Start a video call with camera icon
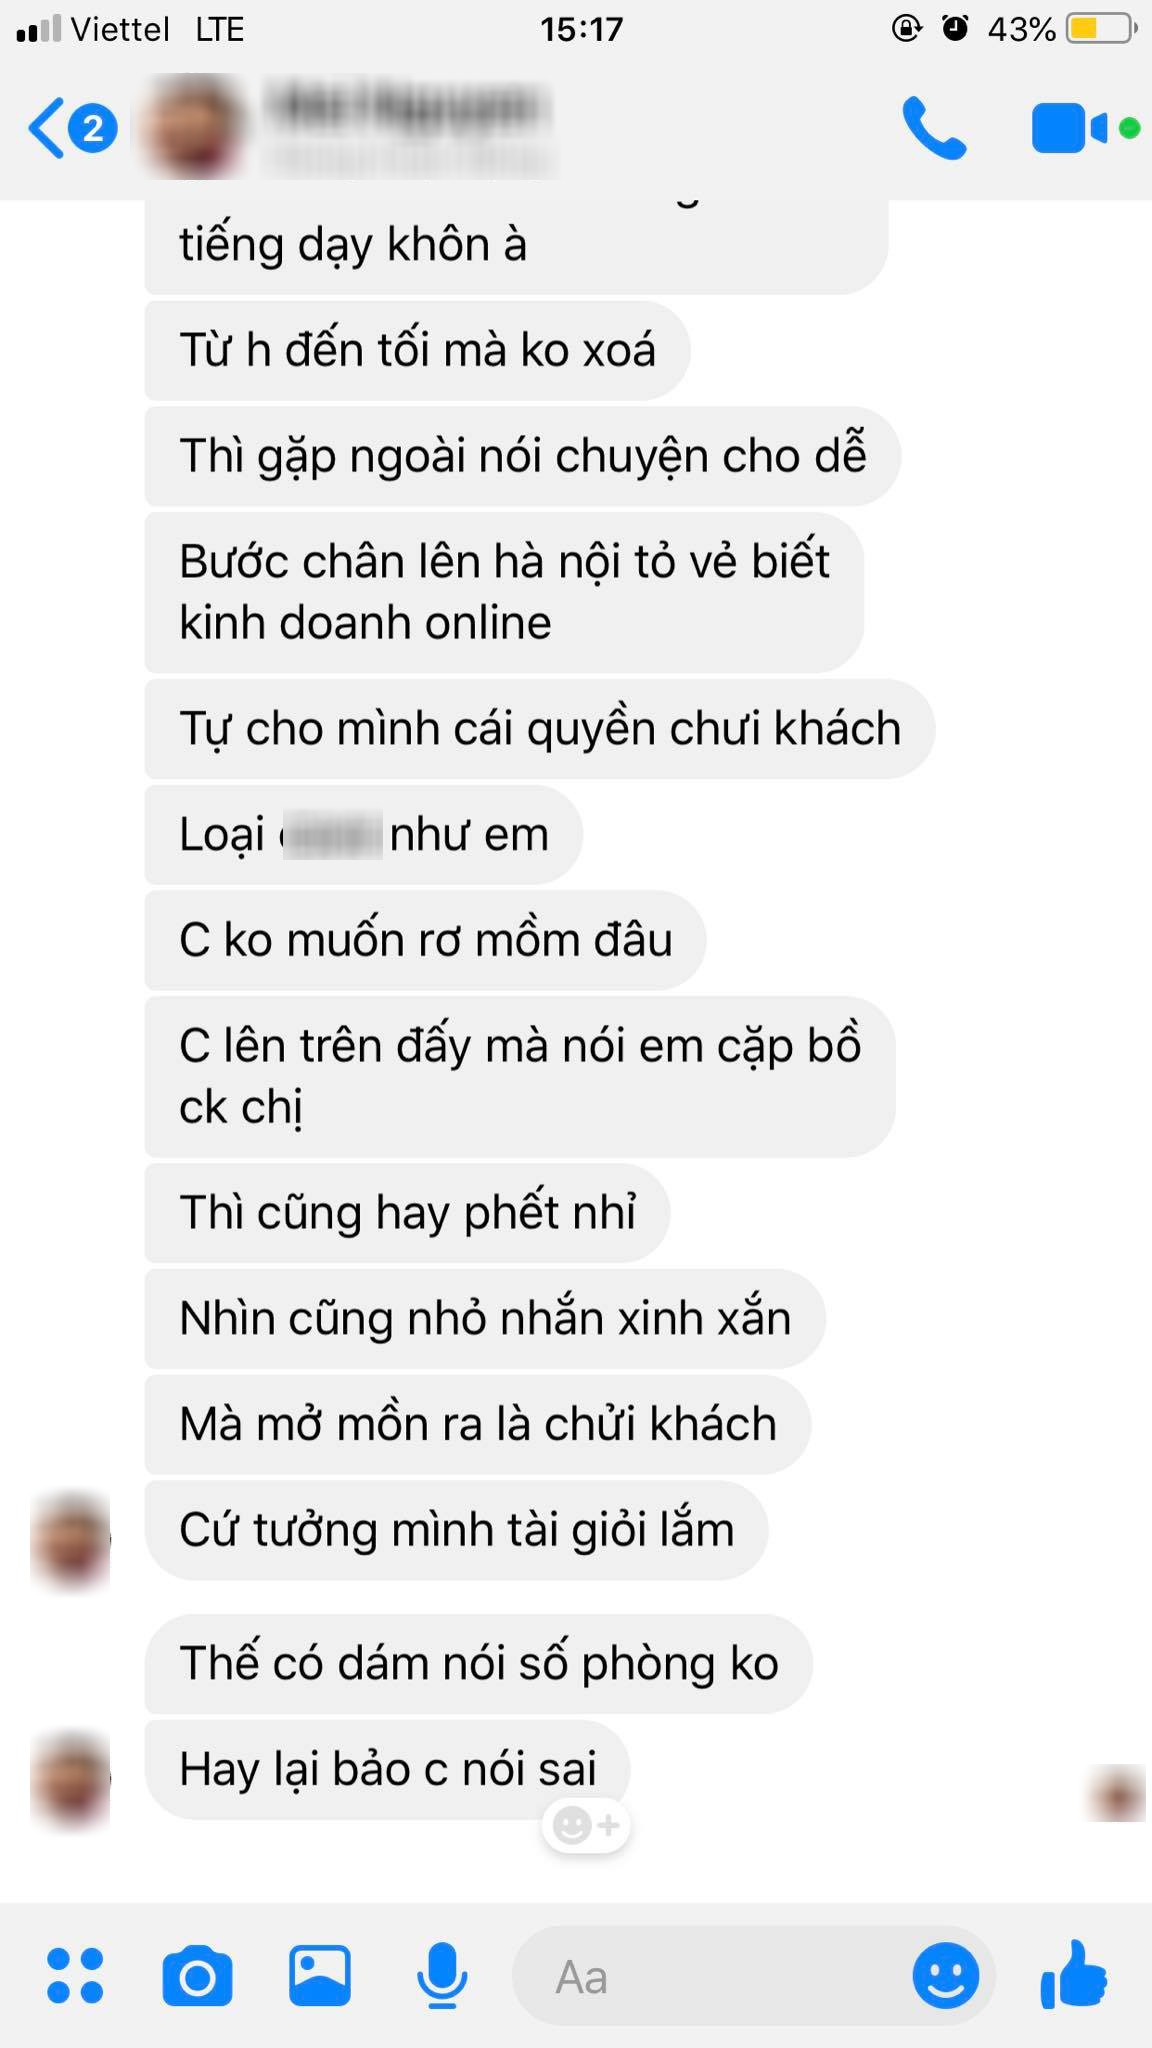This screenshot has width=1152, height=2048. (x=1085, y=128)
